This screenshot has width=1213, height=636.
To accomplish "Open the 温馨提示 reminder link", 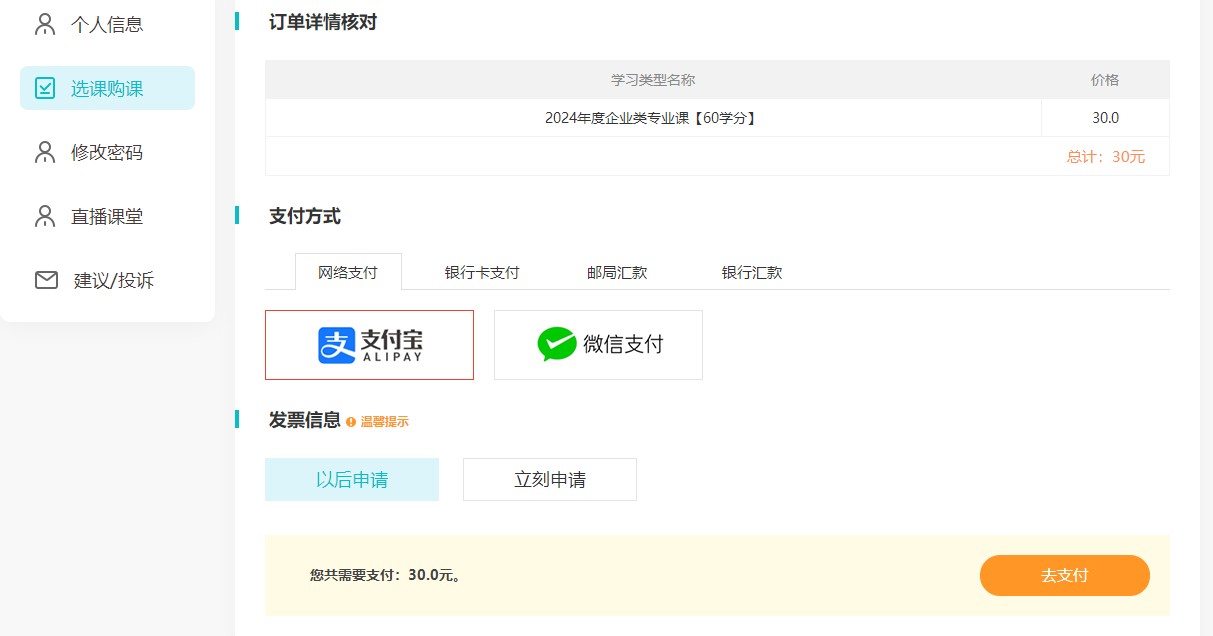I will tap(386, 421).
